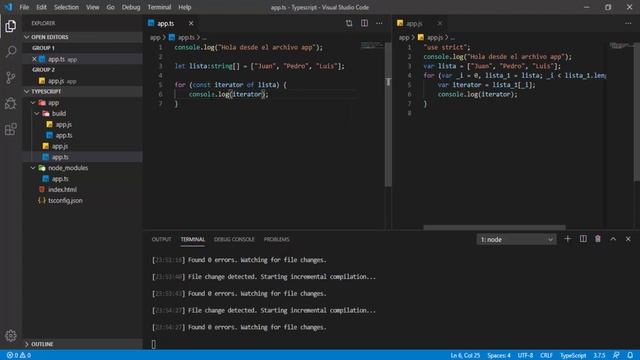Close the app.js editor tab
Viewport: 640px width, 360px height.
point(440,23)
